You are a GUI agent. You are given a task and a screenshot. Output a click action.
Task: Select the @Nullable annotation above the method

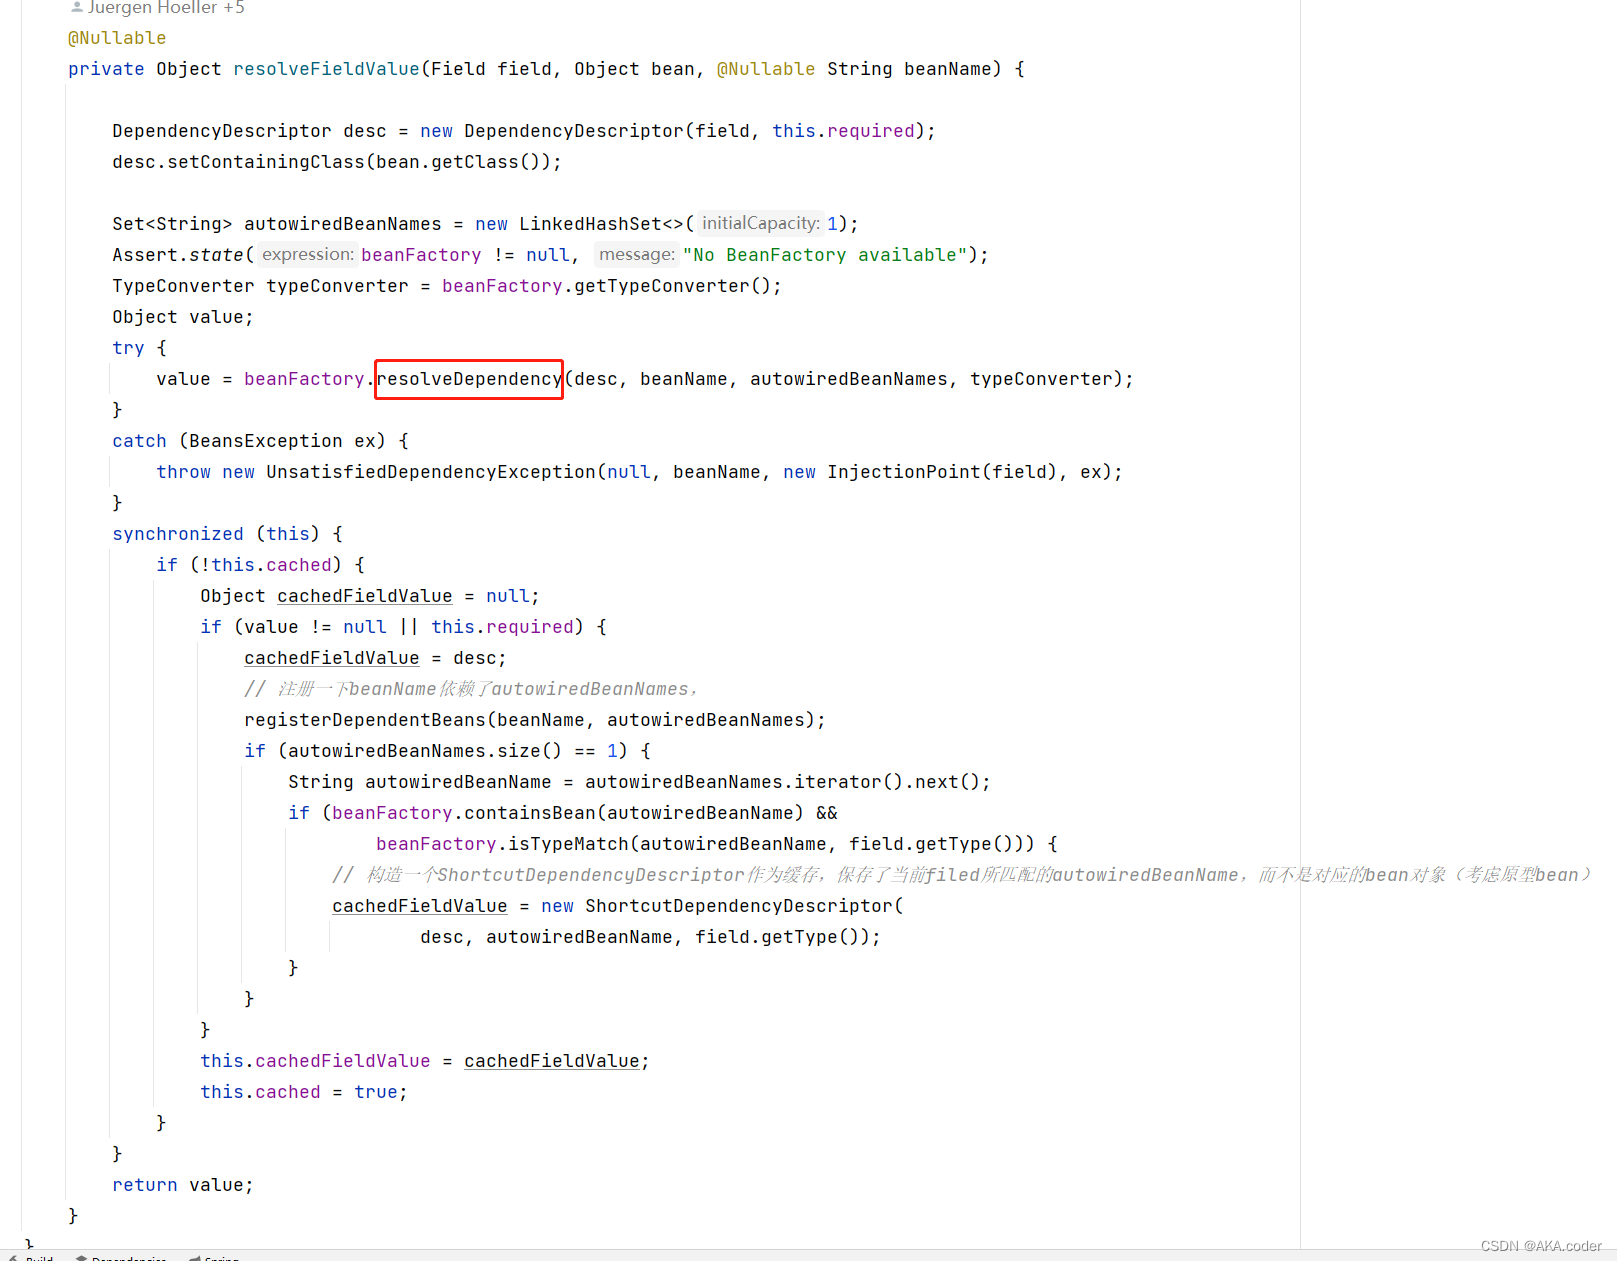click(117, 38)
